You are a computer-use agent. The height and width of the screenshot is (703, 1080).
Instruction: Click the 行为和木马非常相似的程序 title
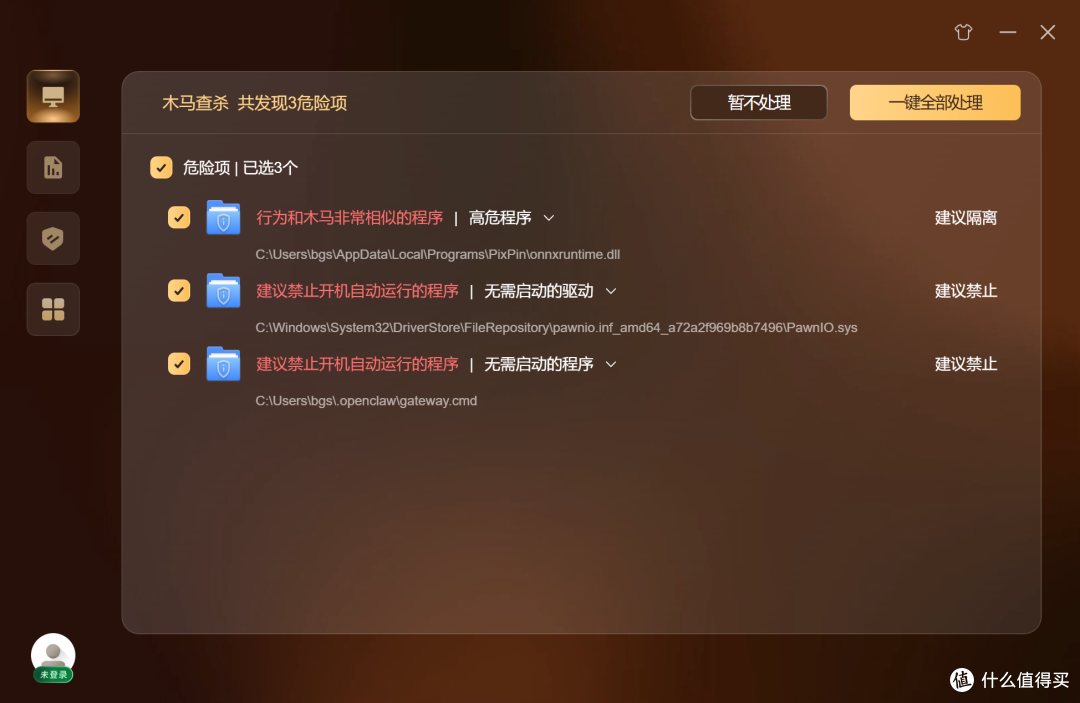349,218
